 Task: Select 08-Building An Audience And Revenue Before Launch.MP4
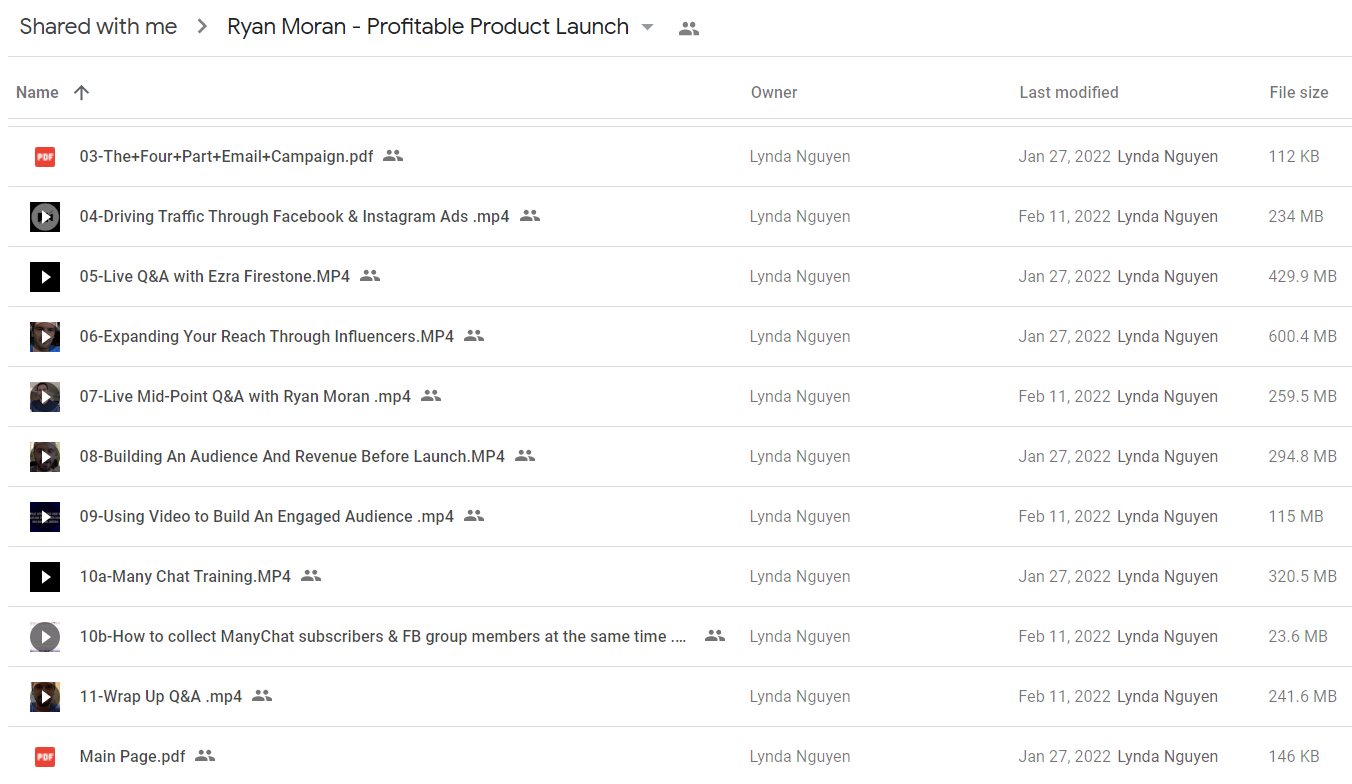[293, 456]
